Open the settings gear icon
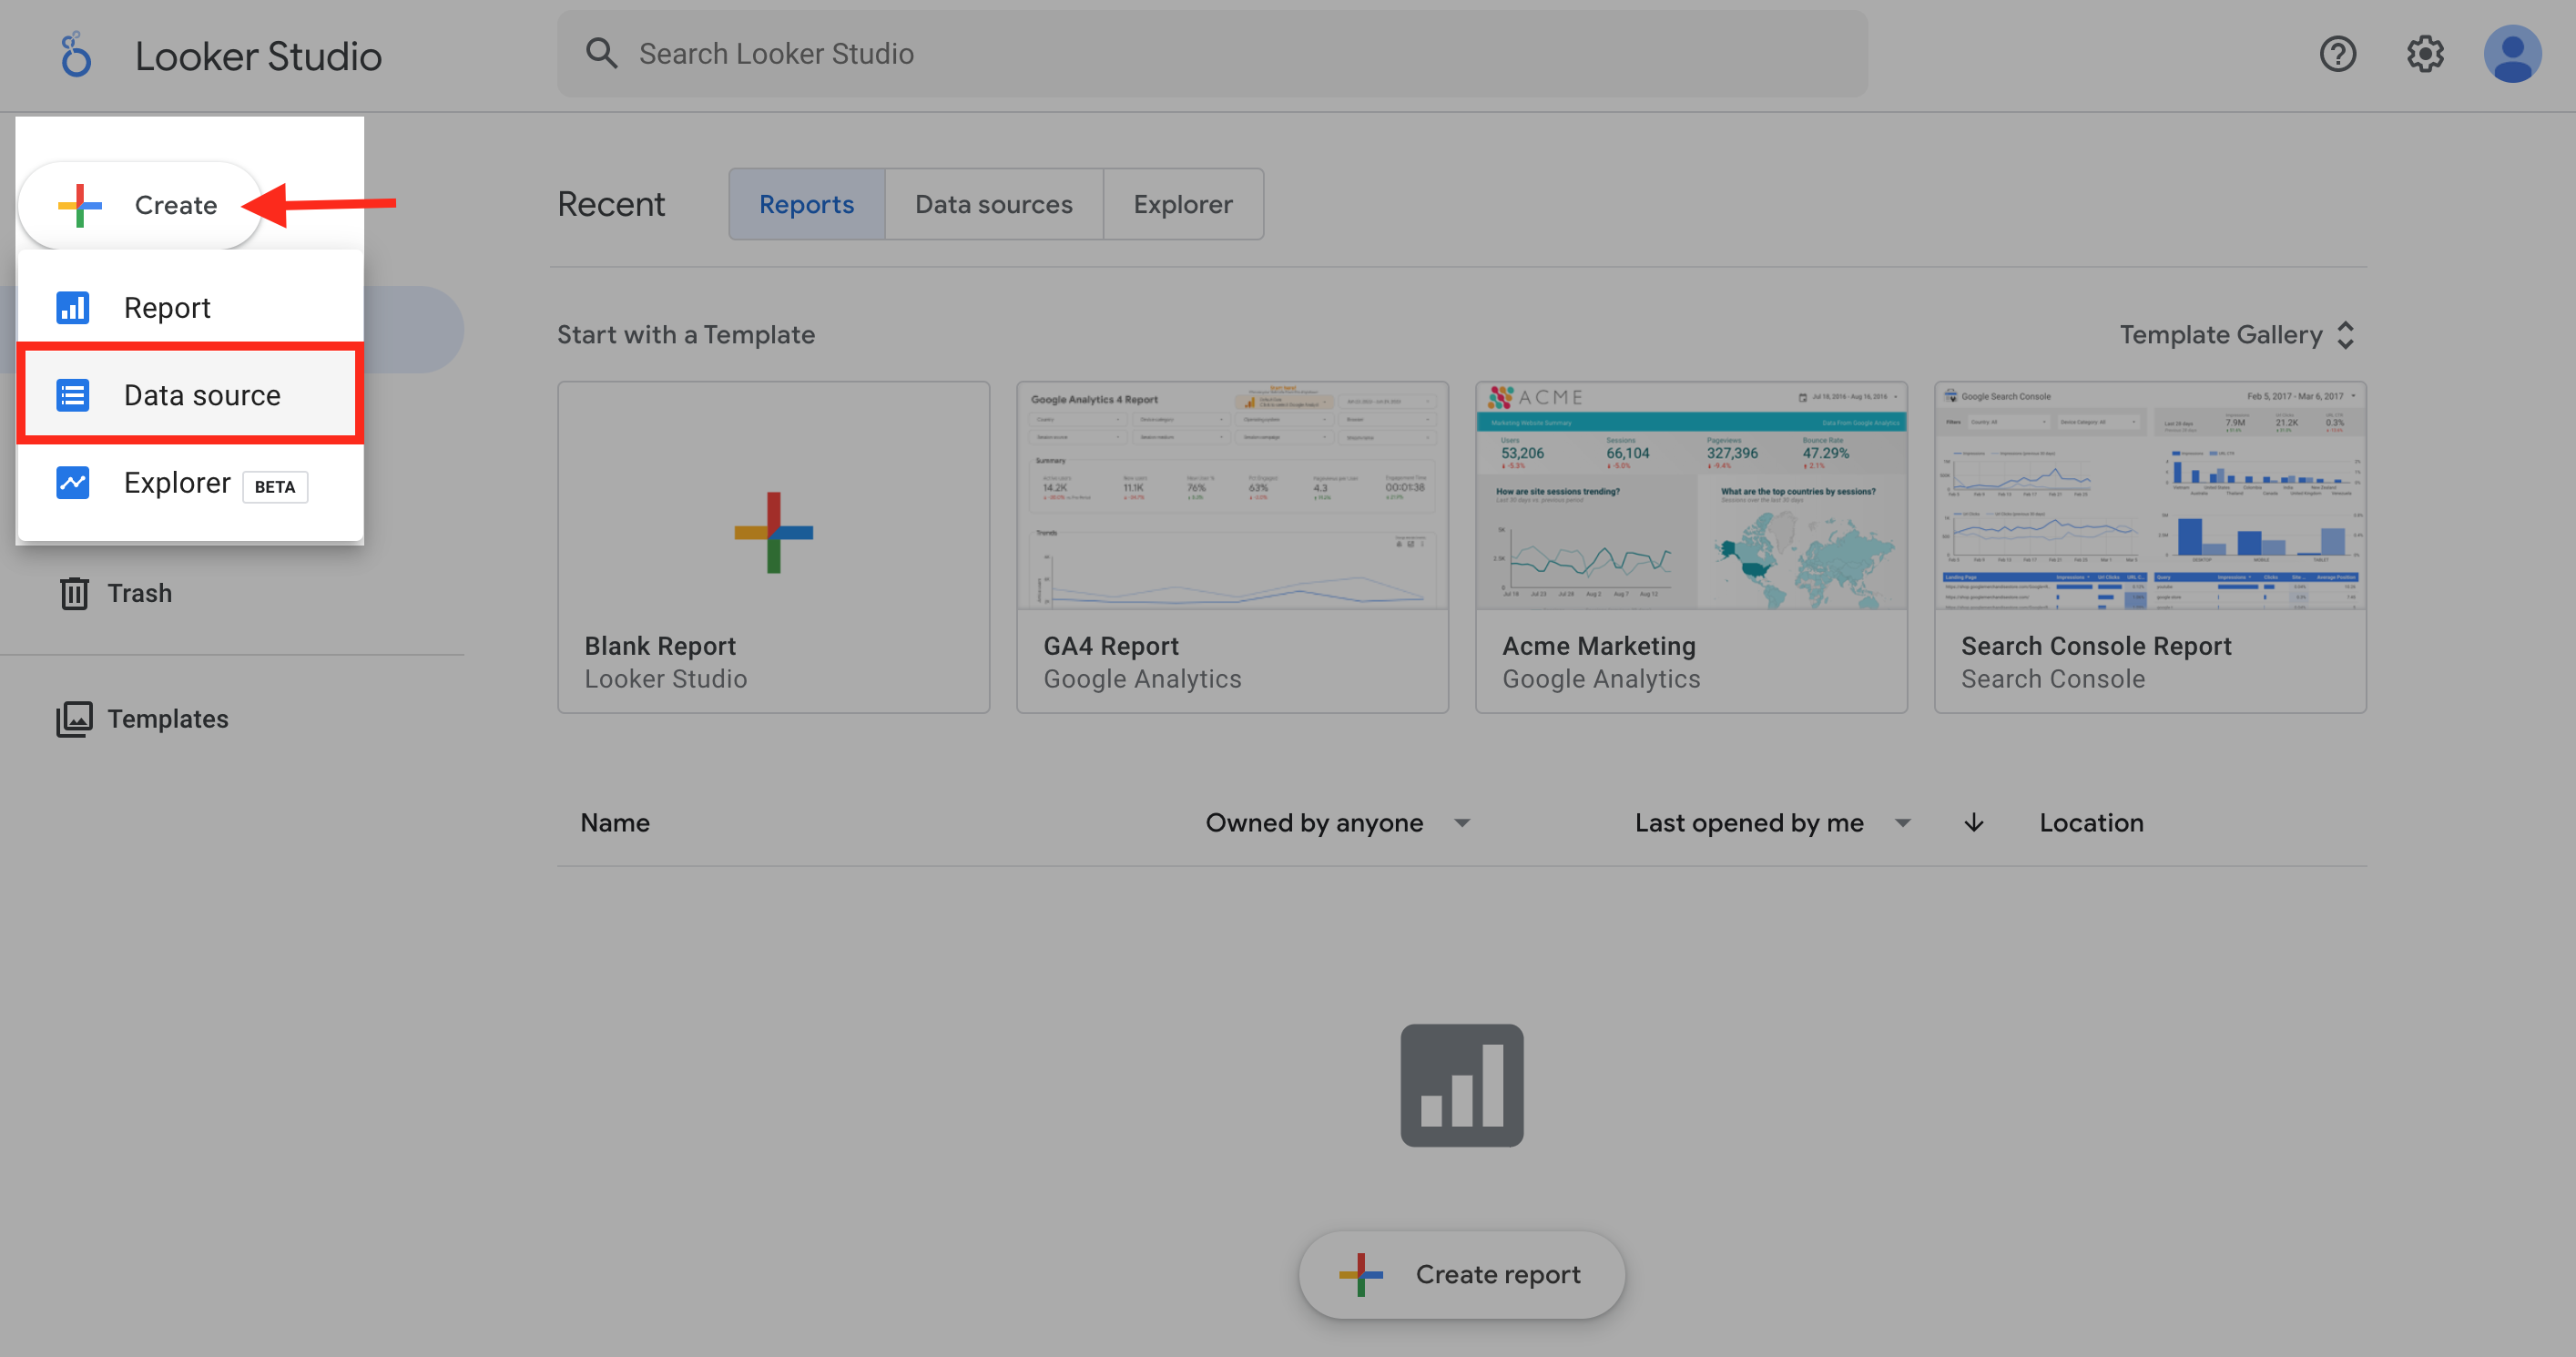This screenshot has height=1357, width=2576. [2424, 54]
